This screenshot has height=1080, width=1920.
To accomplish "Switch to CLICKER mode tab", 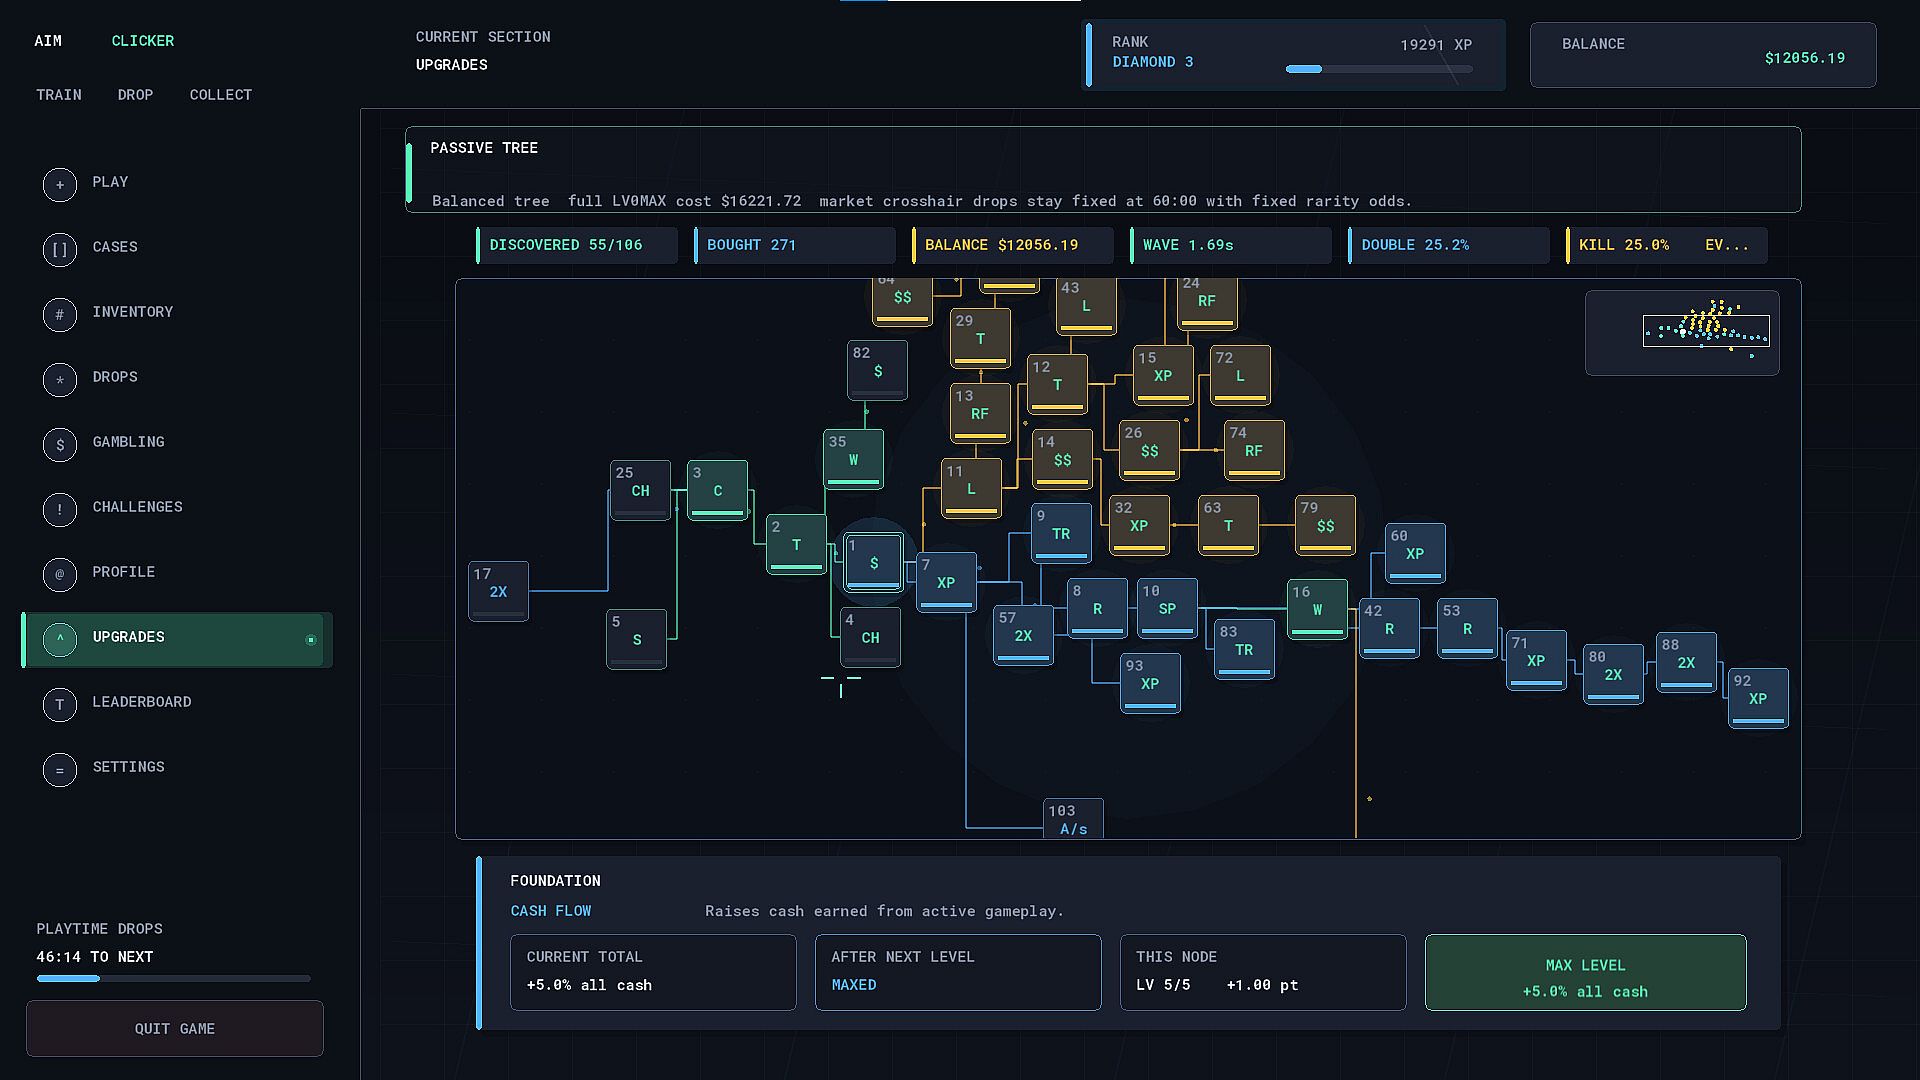I will [142, 41].
